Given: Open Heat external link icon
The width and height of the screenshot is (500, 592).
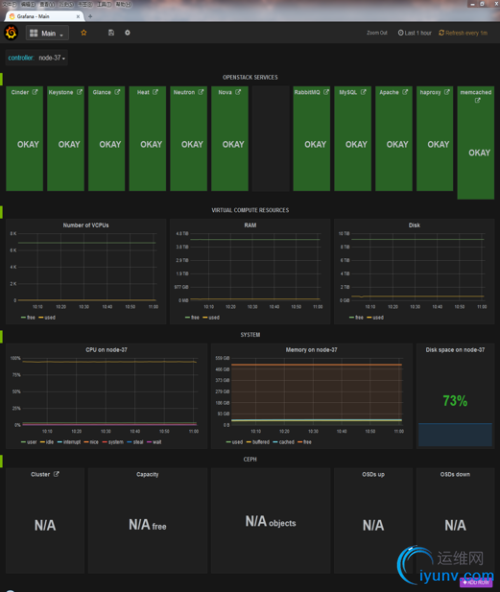Looking at the screenshot, I should (155, 92).
